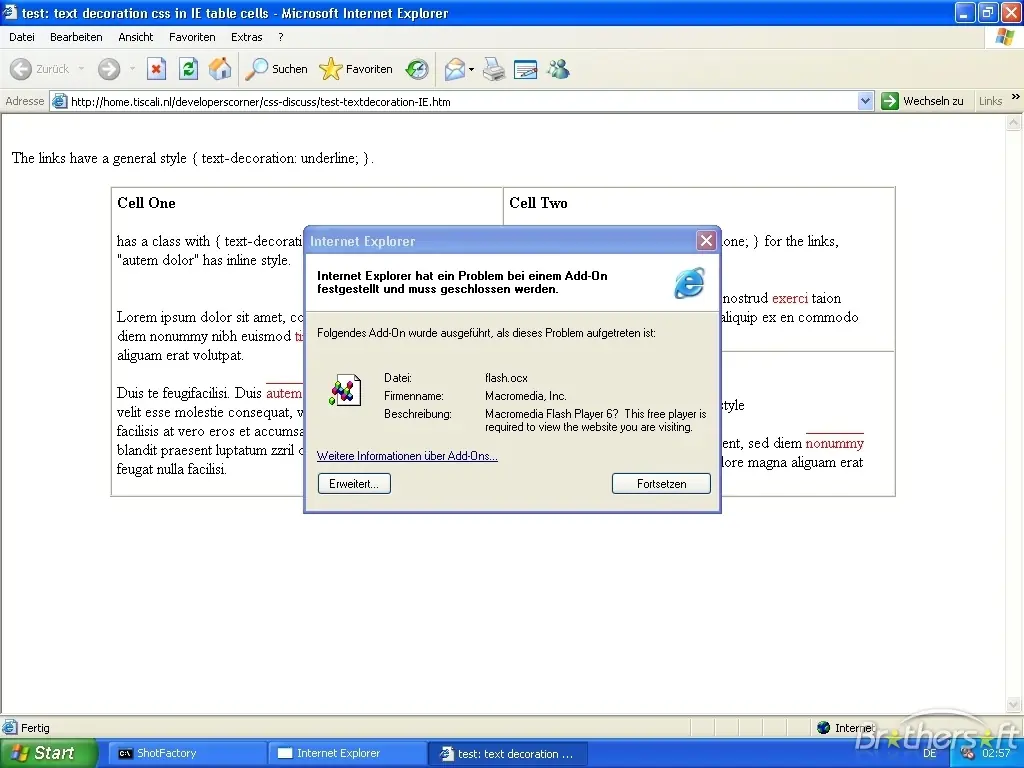Open the Messenger people icon
Viewport: 1024px width, 768px height.
[558, 69]
